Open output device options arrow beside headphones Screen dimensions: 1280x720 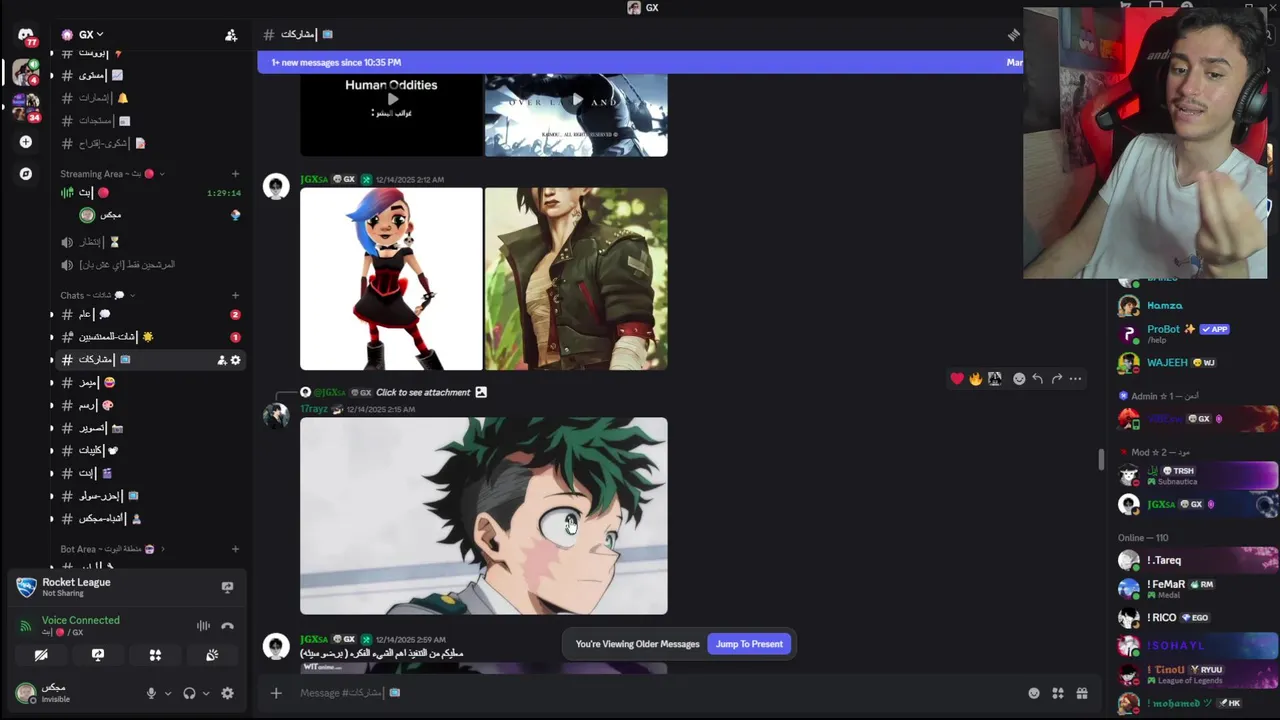(x=206, y=693)
